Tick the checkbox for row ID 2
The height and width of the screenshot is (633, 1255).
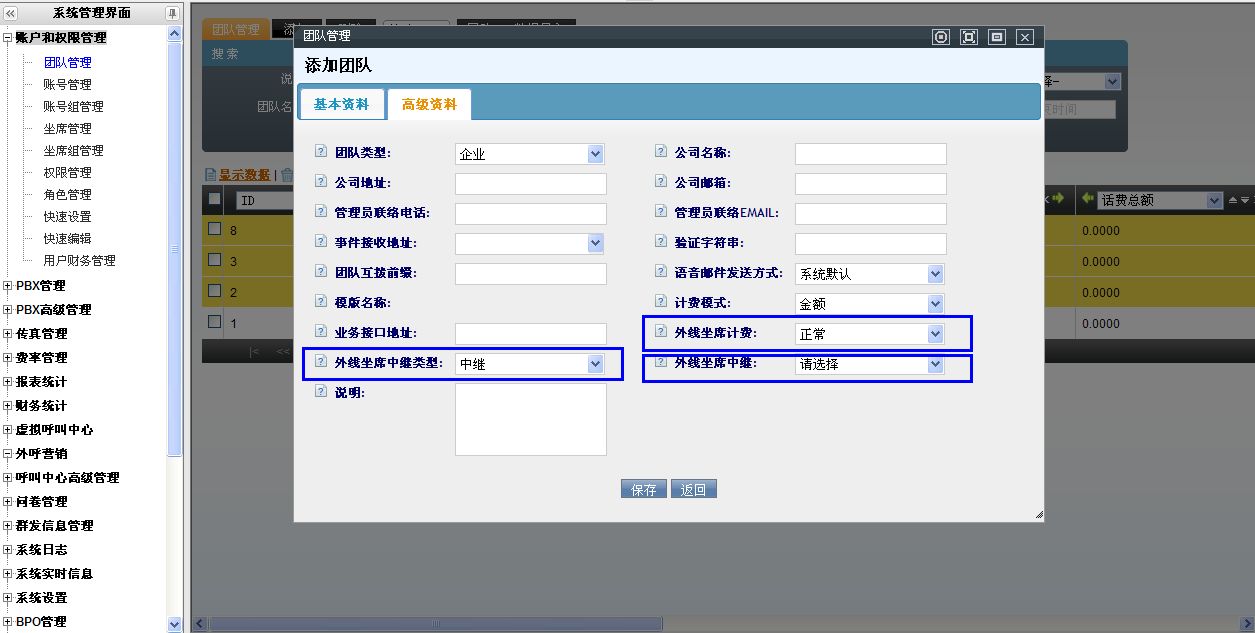tap(214, 291)
